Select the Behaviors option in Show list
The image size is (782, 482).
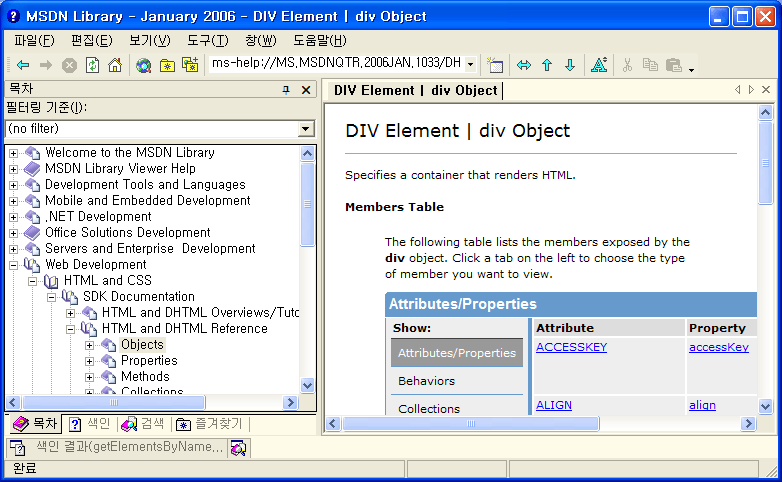point(426,381)
